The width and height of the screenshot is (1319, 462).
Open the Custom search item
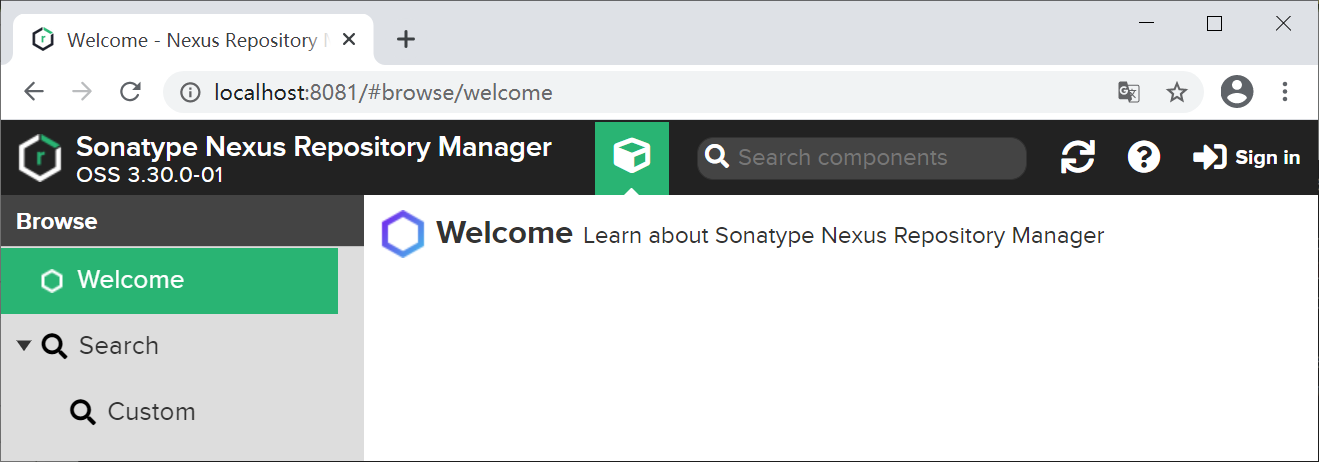(150, 412)
